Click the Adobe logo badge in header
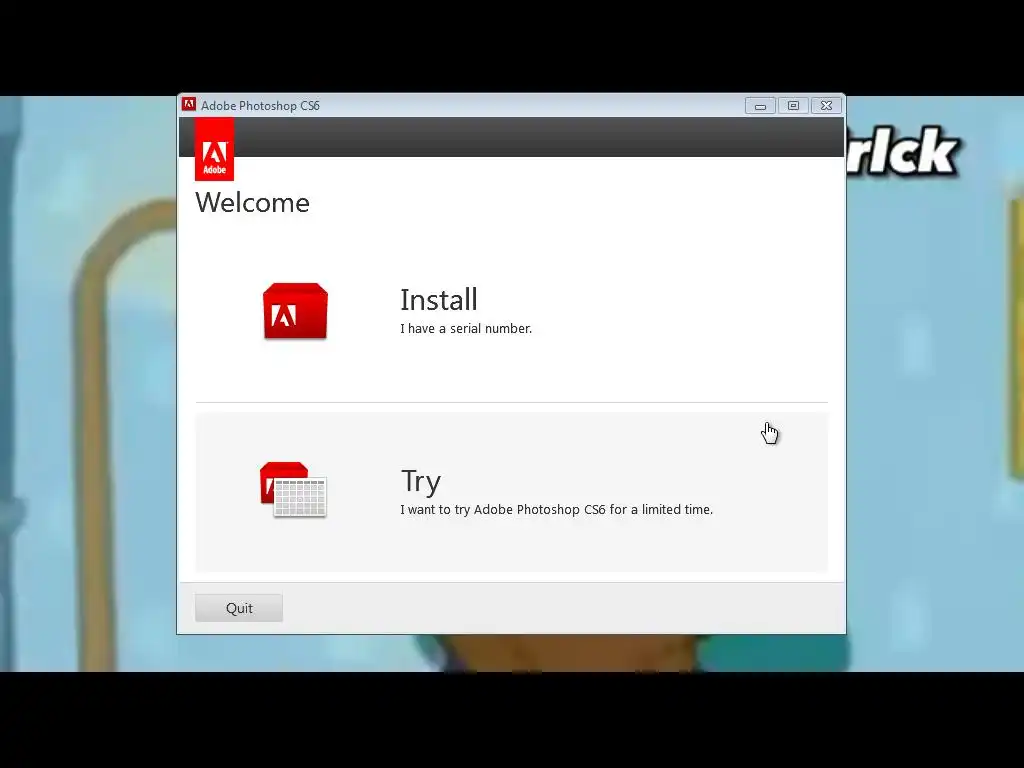Image resolution: width=1024 pixels, height=768 pixels. pyautogui.click(x=214, y=150)
